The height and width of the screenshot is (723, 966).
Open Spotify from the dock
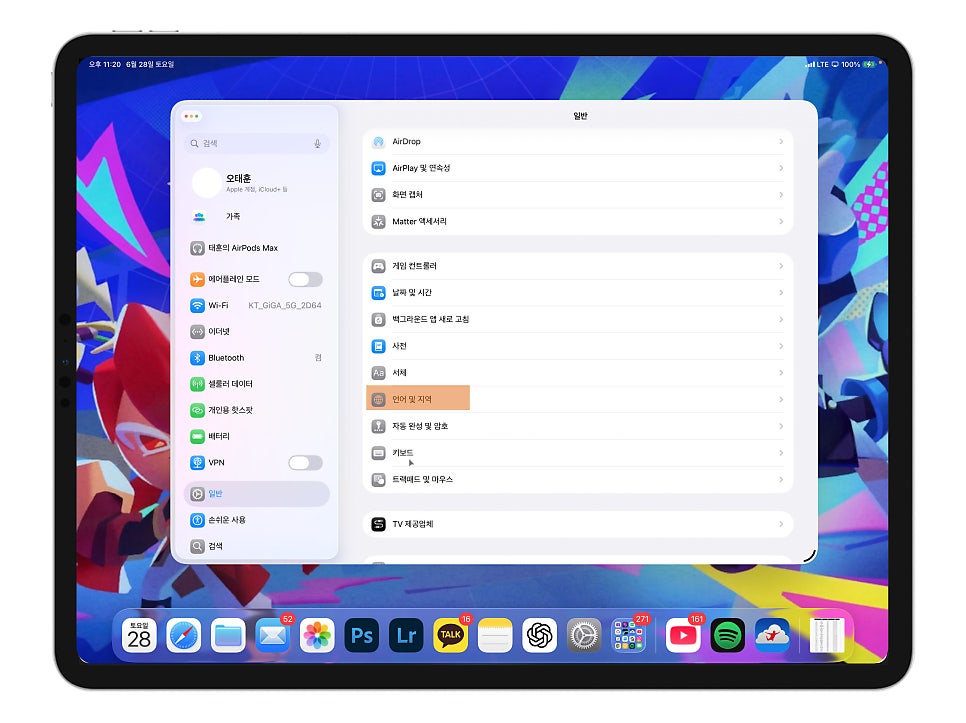click(728, 636)
